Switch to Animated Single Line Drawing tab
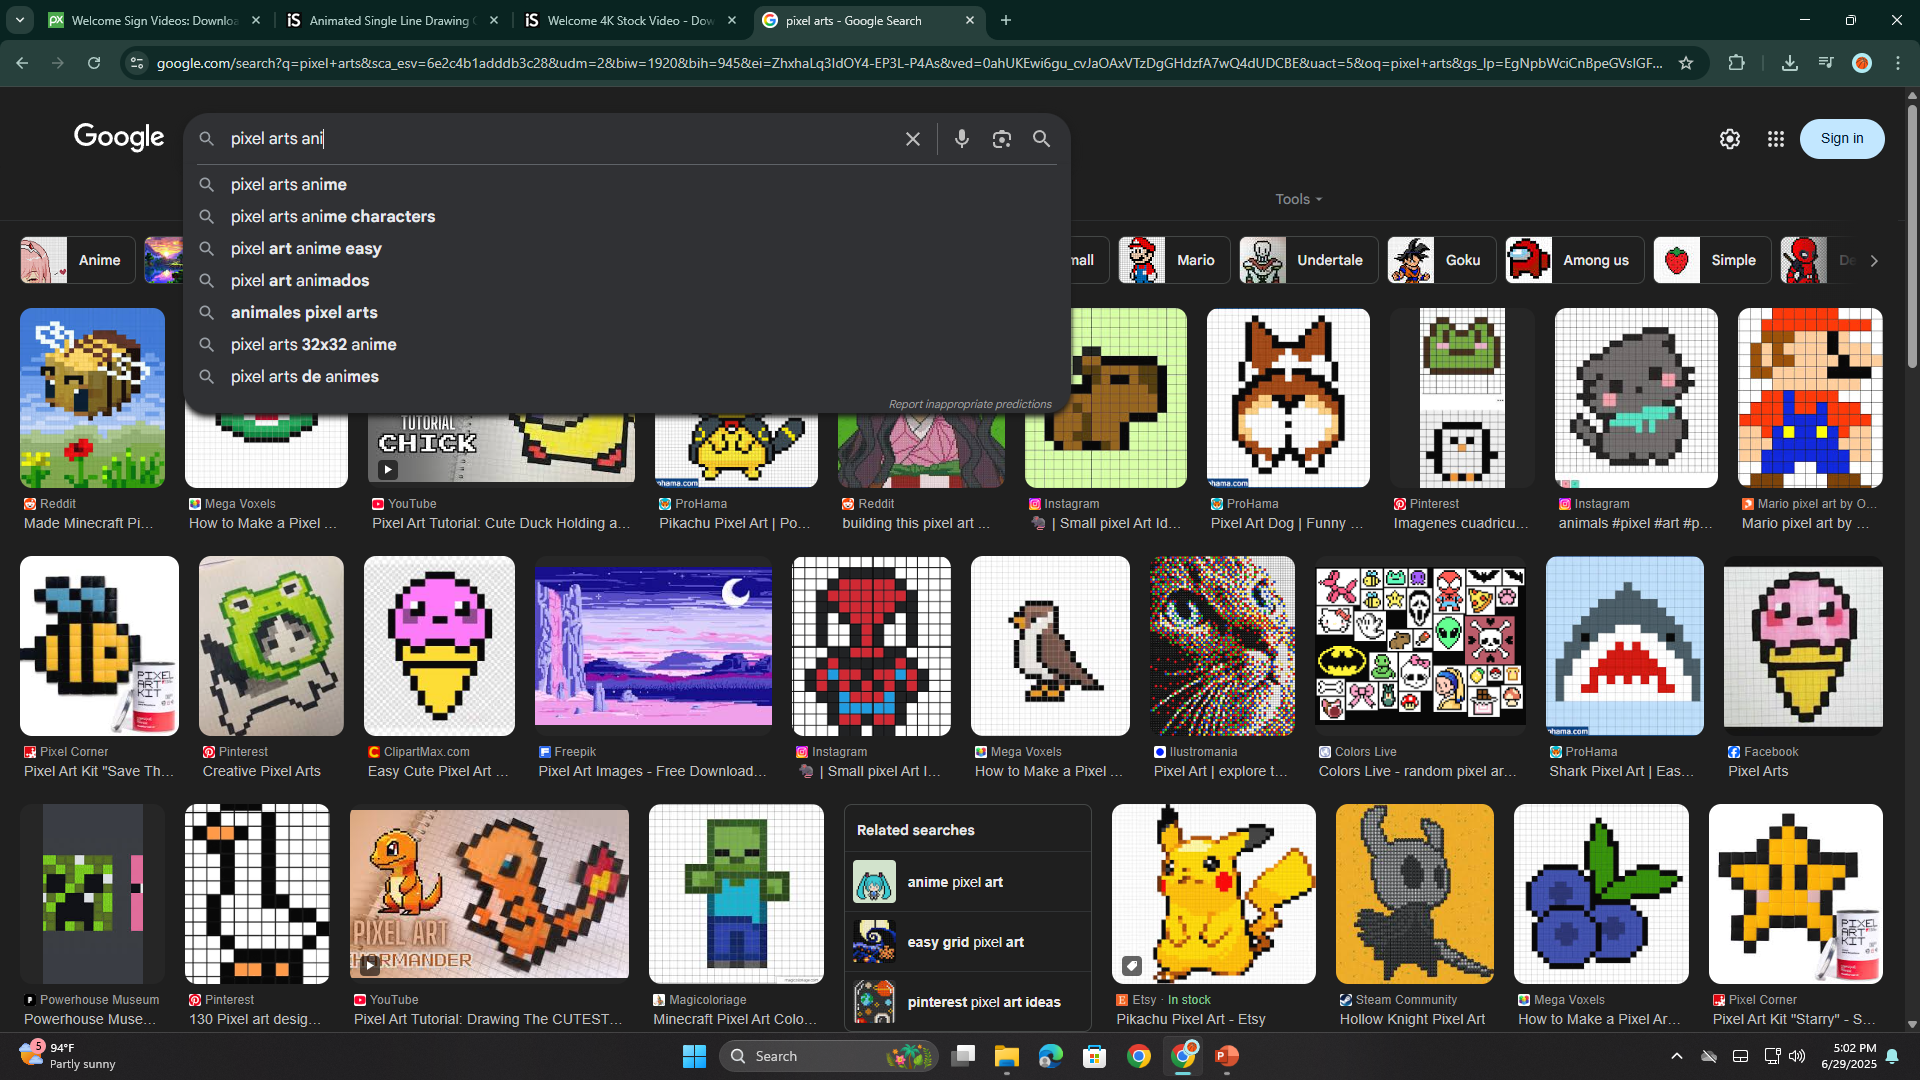1920x1080 pixels. tap(392, 20)
